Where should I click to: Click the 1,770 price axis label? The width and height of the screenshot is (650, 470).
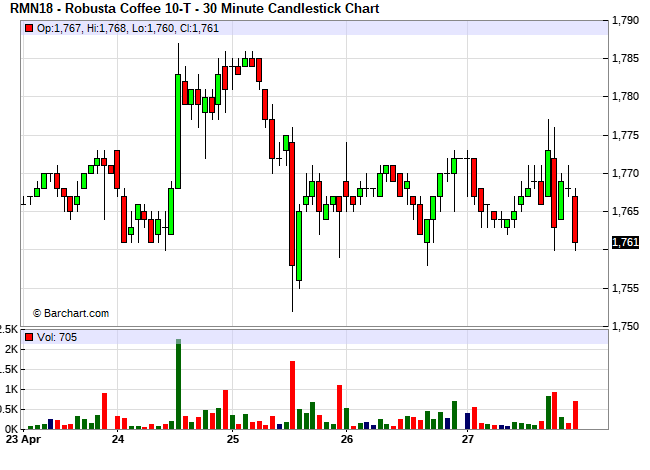click(x=625, y=173)
